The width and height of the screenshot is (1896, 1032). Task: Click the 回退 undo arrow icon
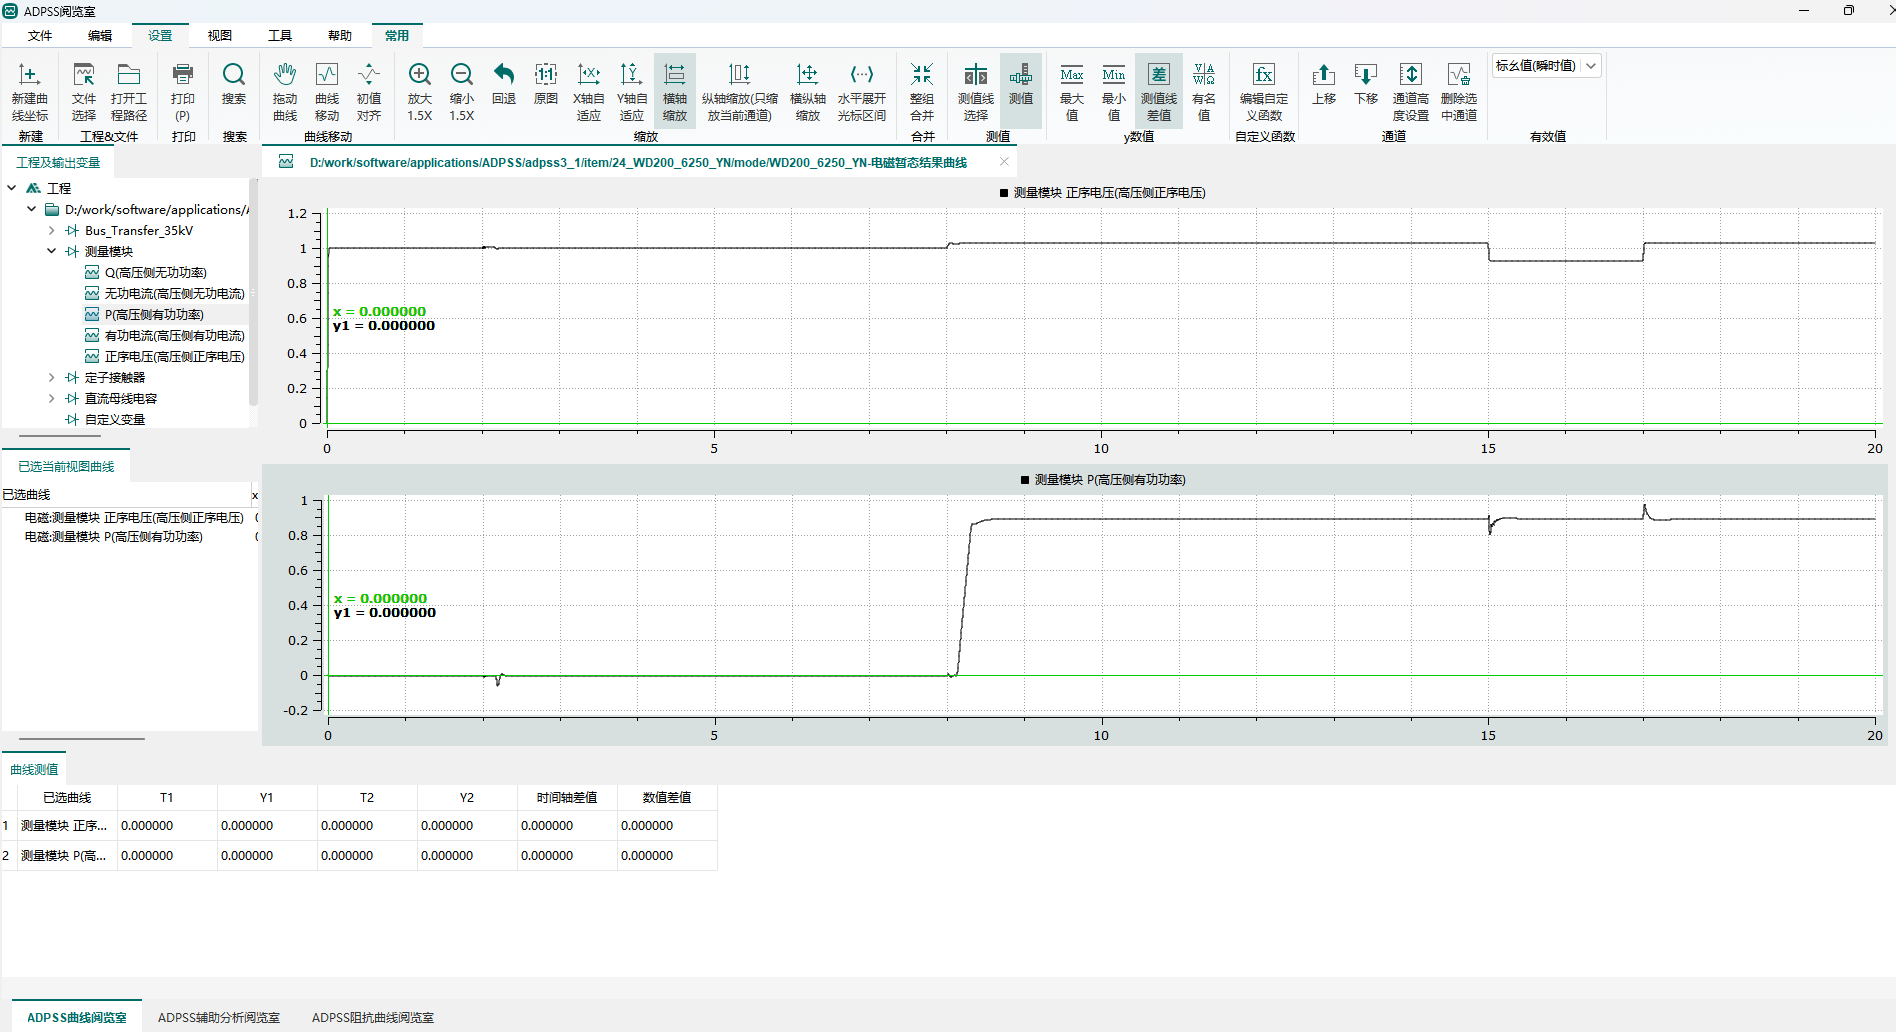click(504, 75)
